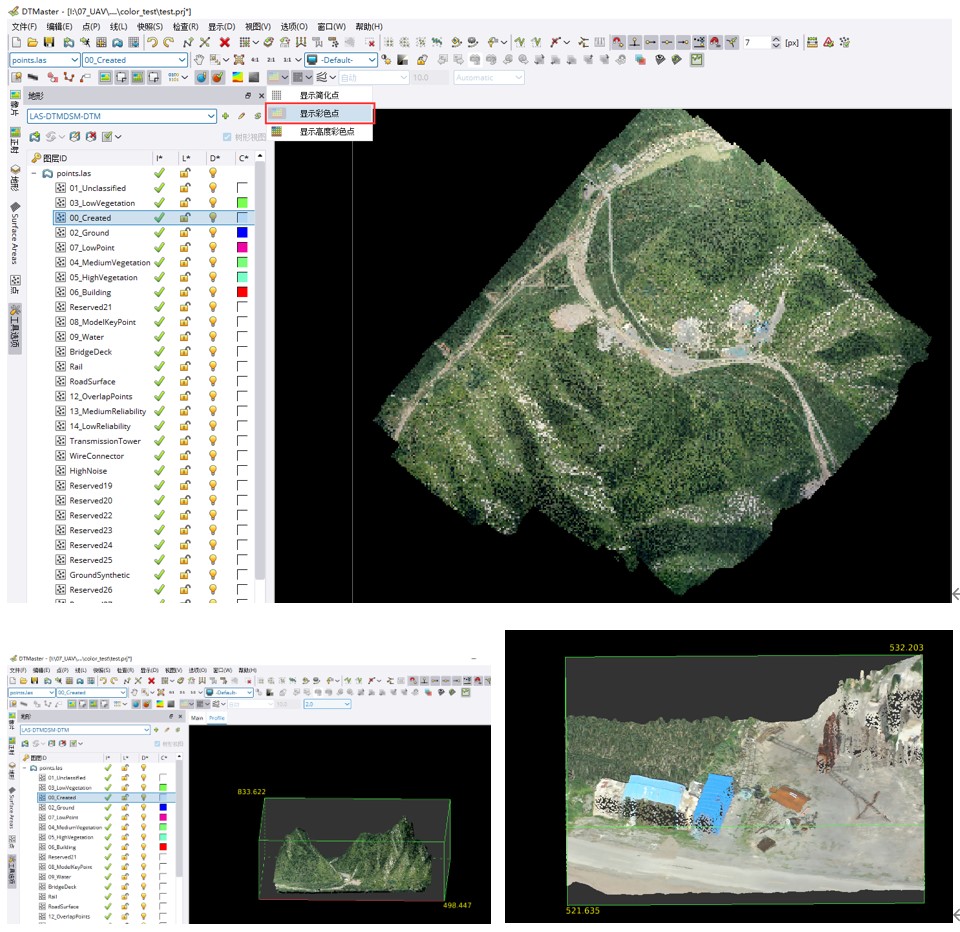
Task: Click the undo arrow icon
Action: pyautogui.click(x=151, y=42)
